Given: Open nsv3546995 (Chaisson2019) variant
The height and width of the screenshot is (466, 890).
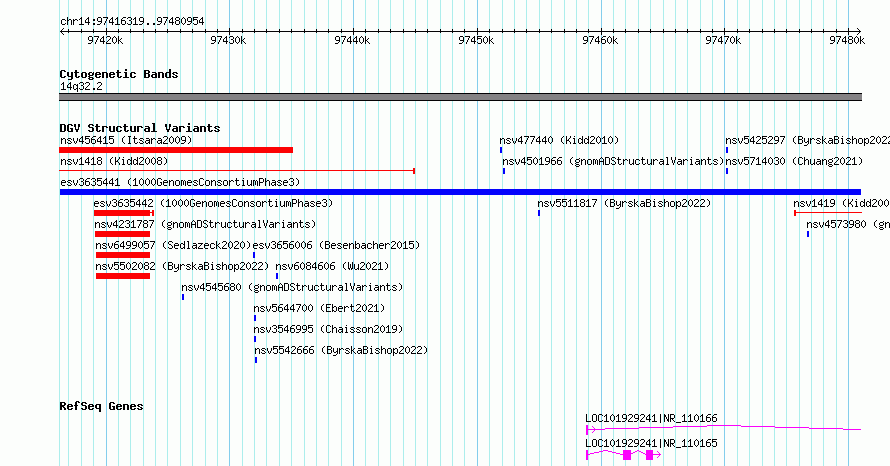Looking at the screenshot, I should click(x=328, y=329).
